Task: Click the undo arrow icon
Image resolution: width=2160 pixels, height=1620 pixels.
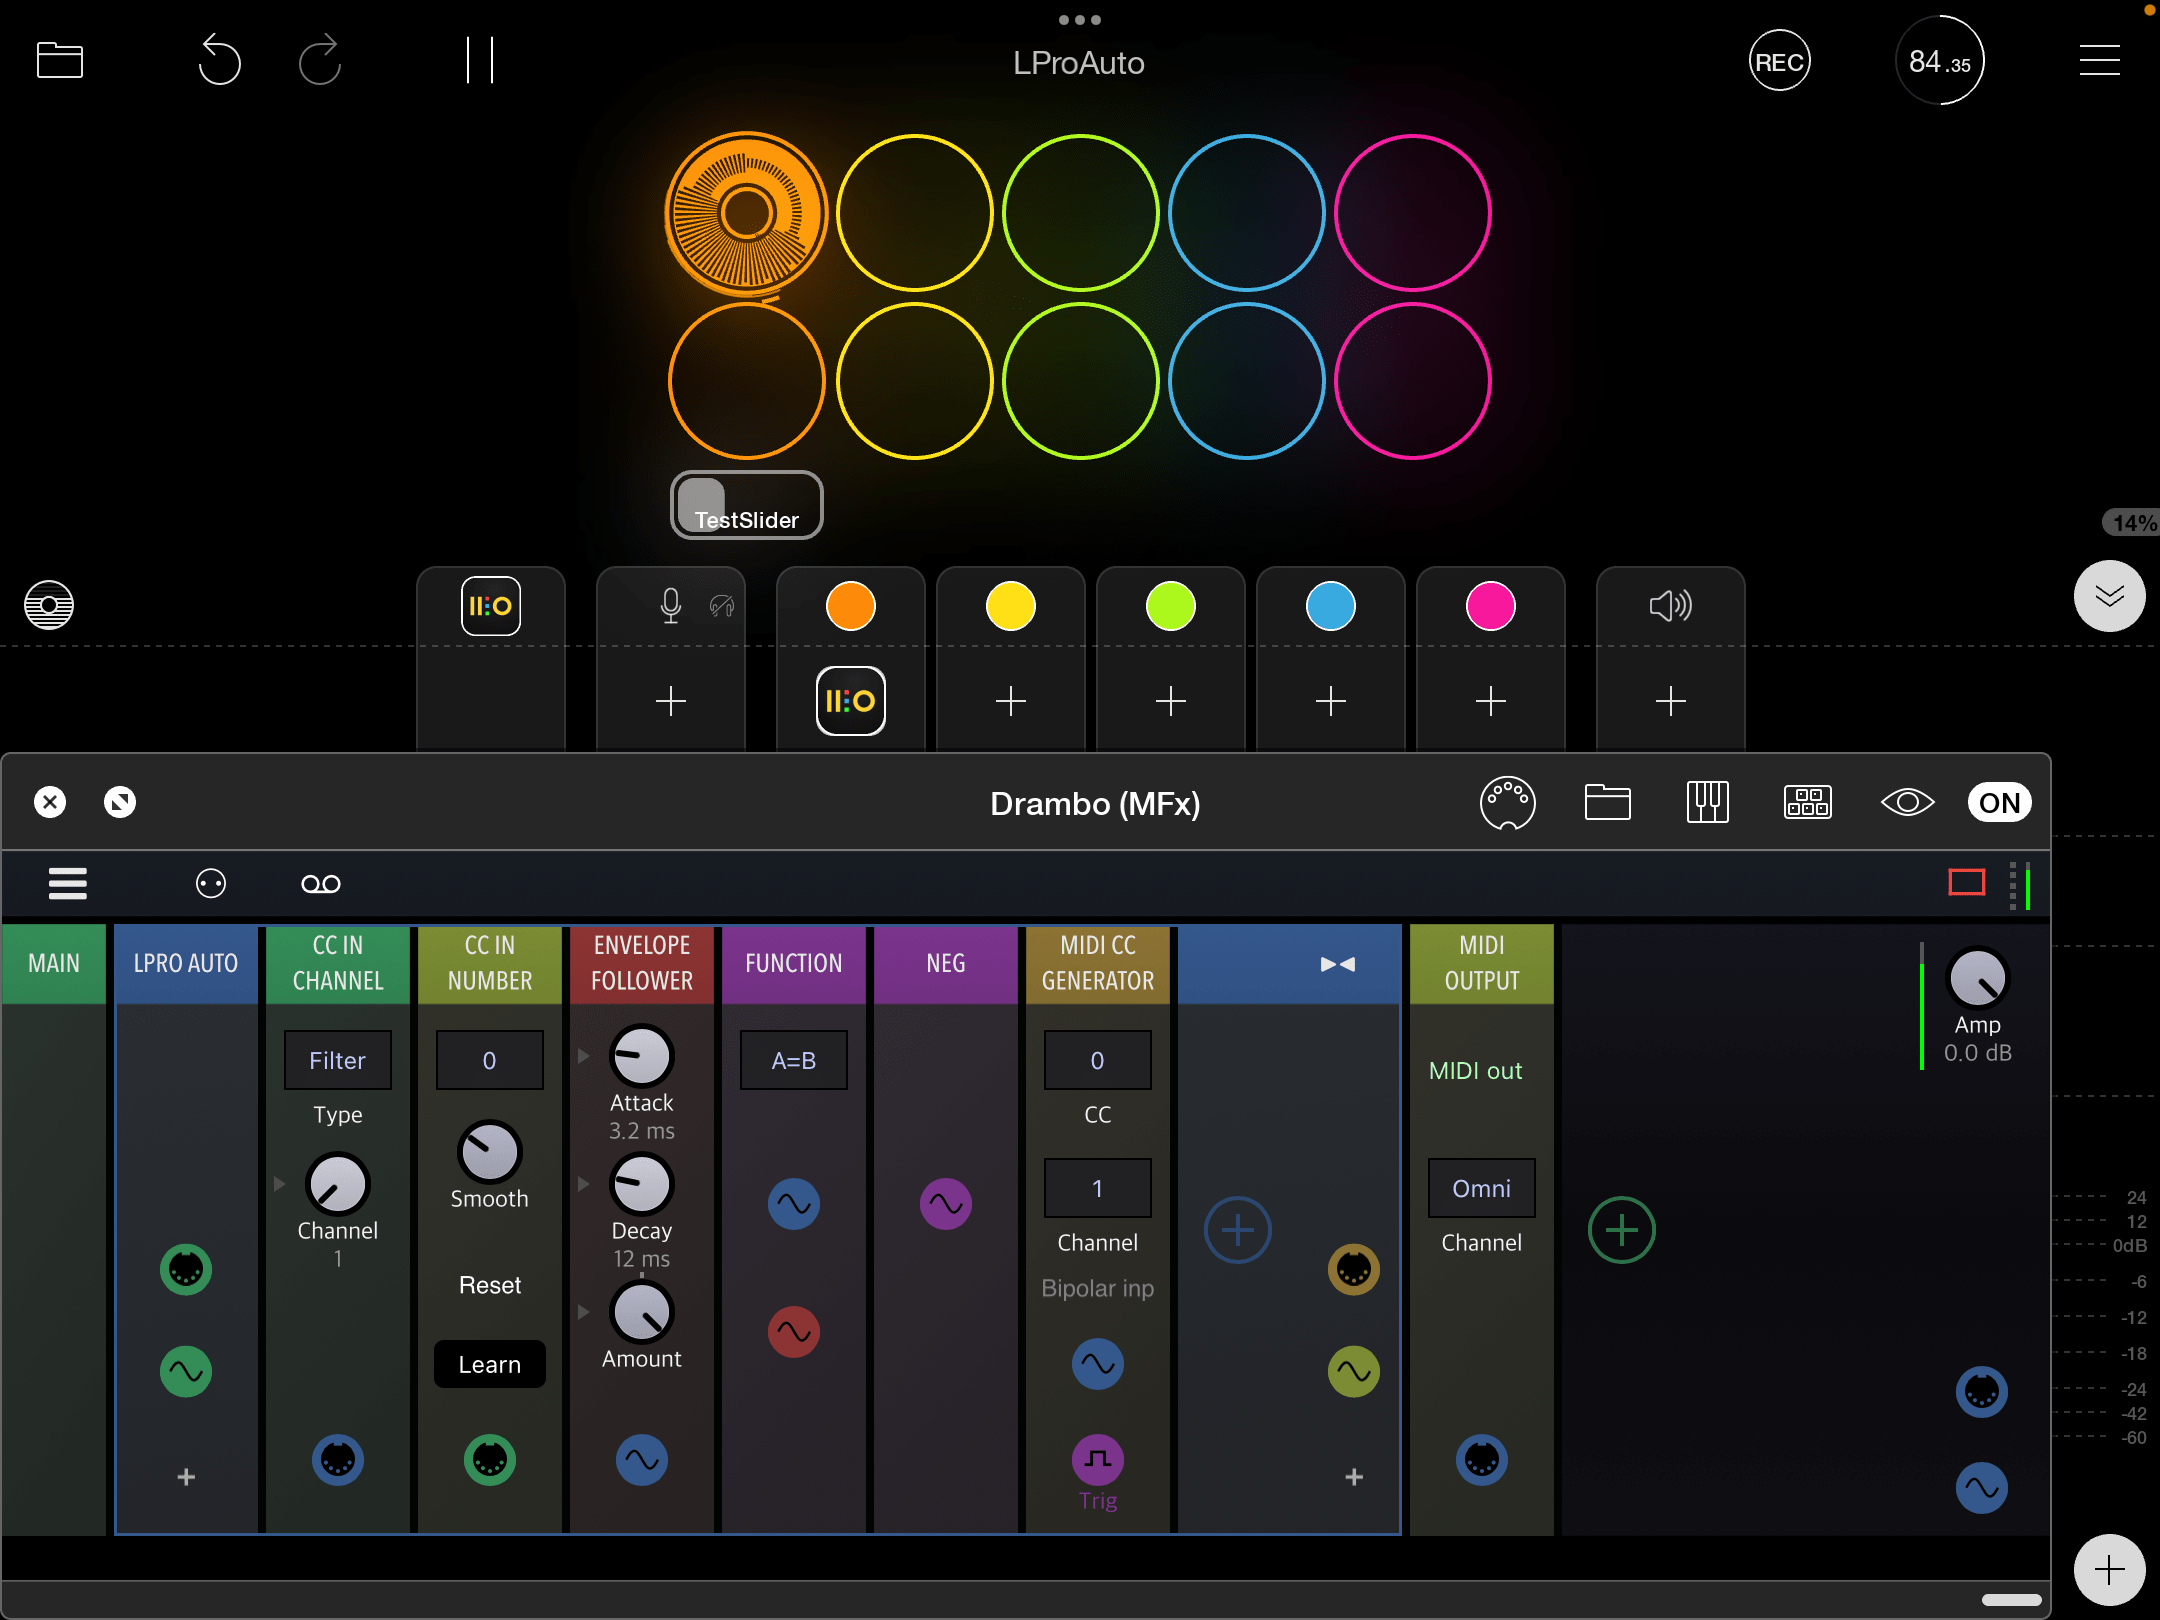Action: point(219,61)
